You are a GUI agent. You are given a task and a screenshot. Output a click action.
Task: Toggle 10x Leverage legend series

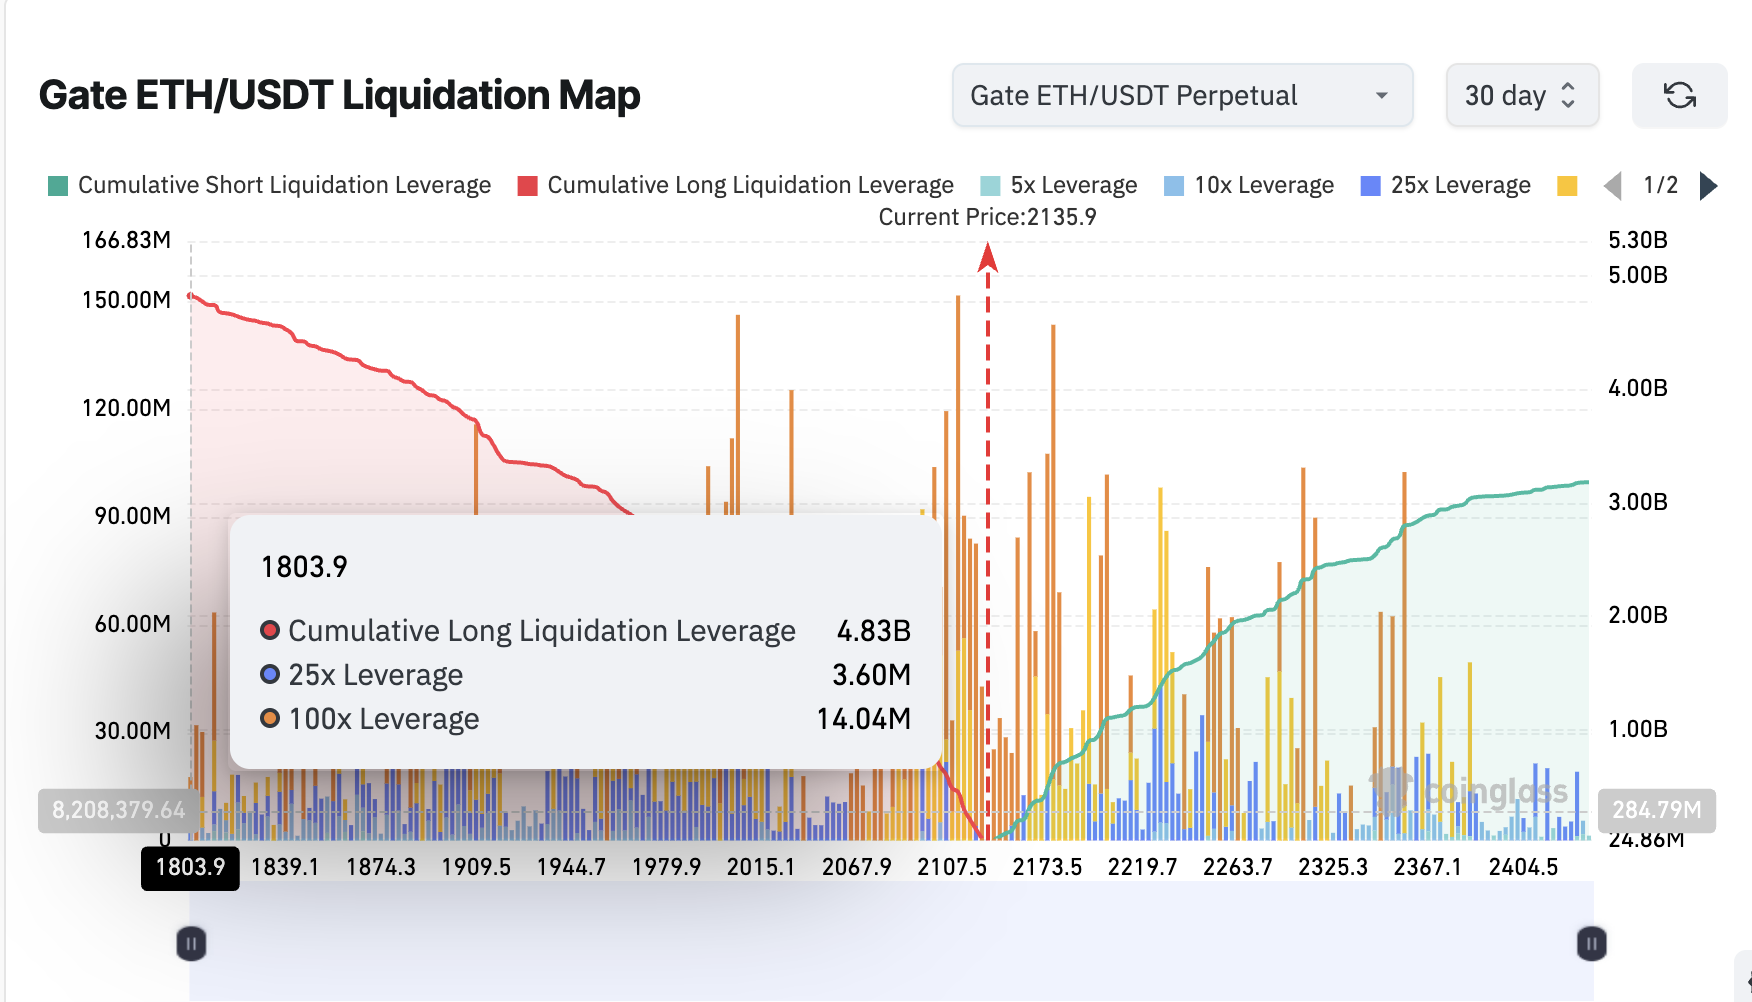tap(1249, 186)
